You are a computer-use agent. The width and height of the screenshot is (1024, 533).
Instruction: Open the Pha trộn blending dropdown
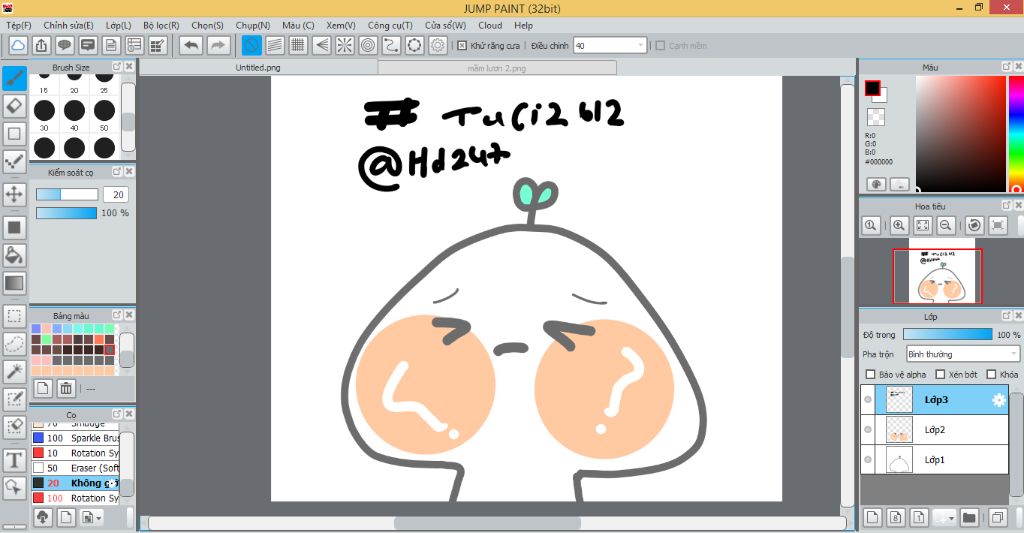tap(963, 354)
